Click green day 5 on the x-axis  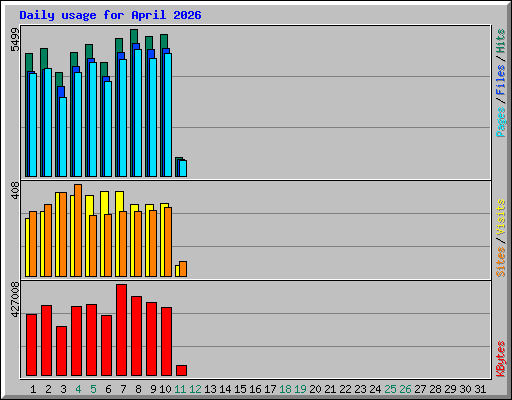(x=93, y=389)
